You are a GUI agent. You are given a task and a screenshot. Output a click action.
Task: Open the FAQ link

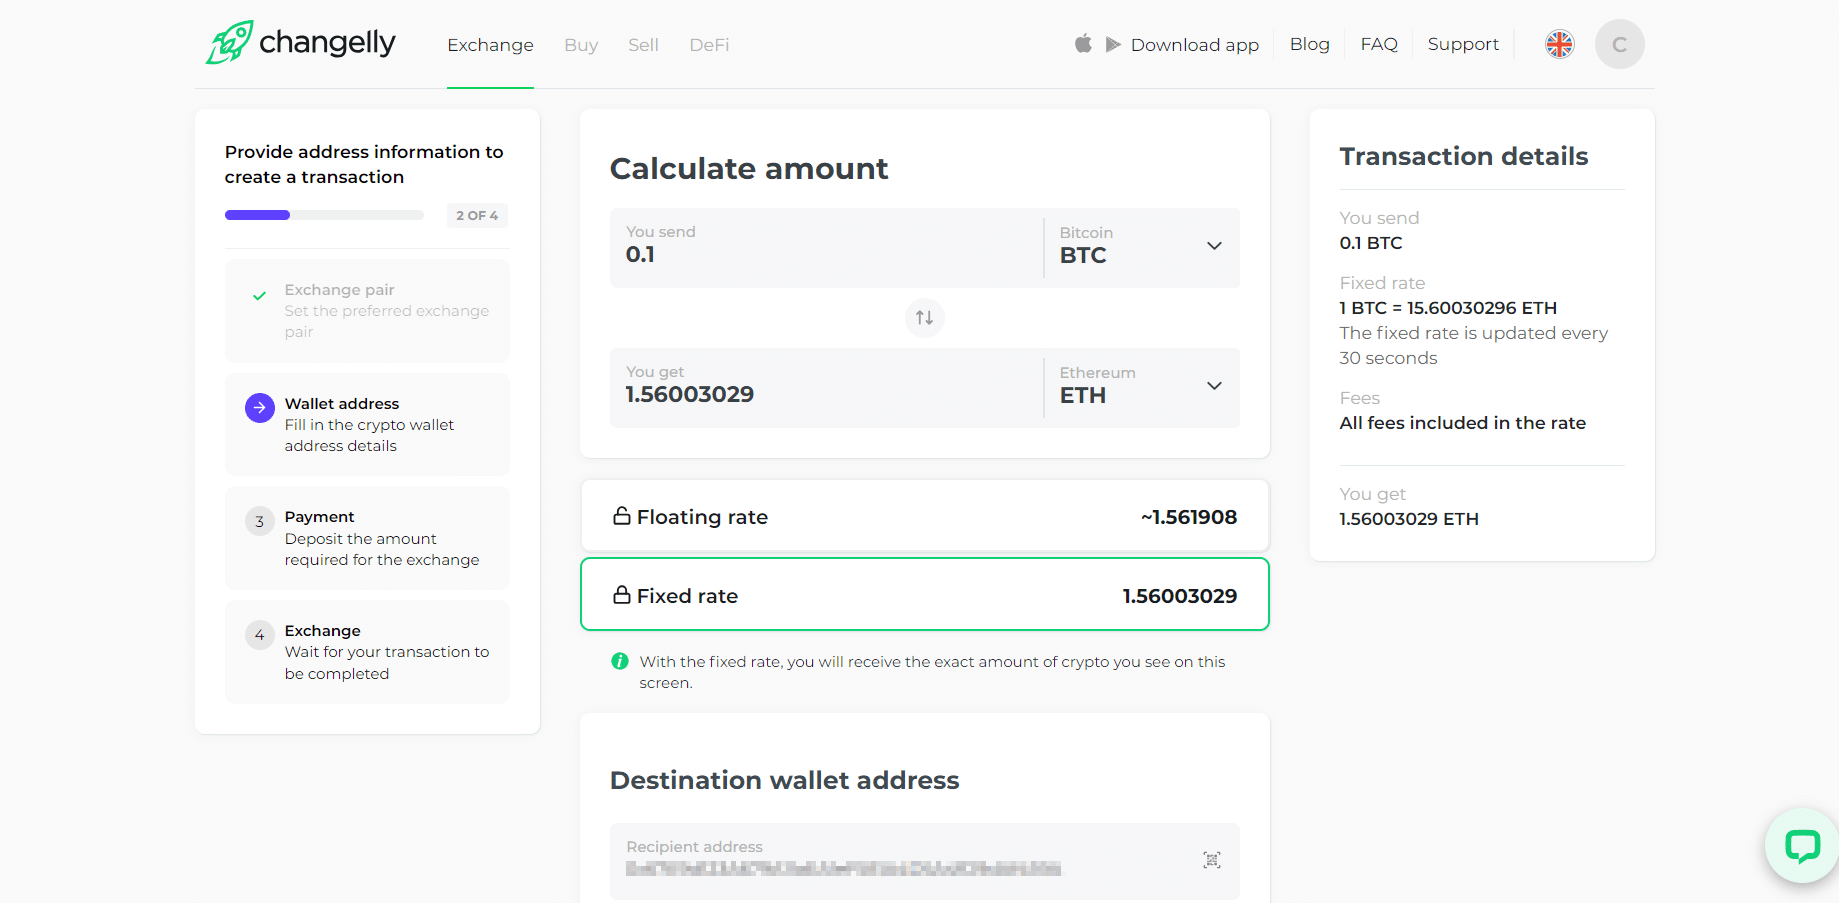point(1378,44)
